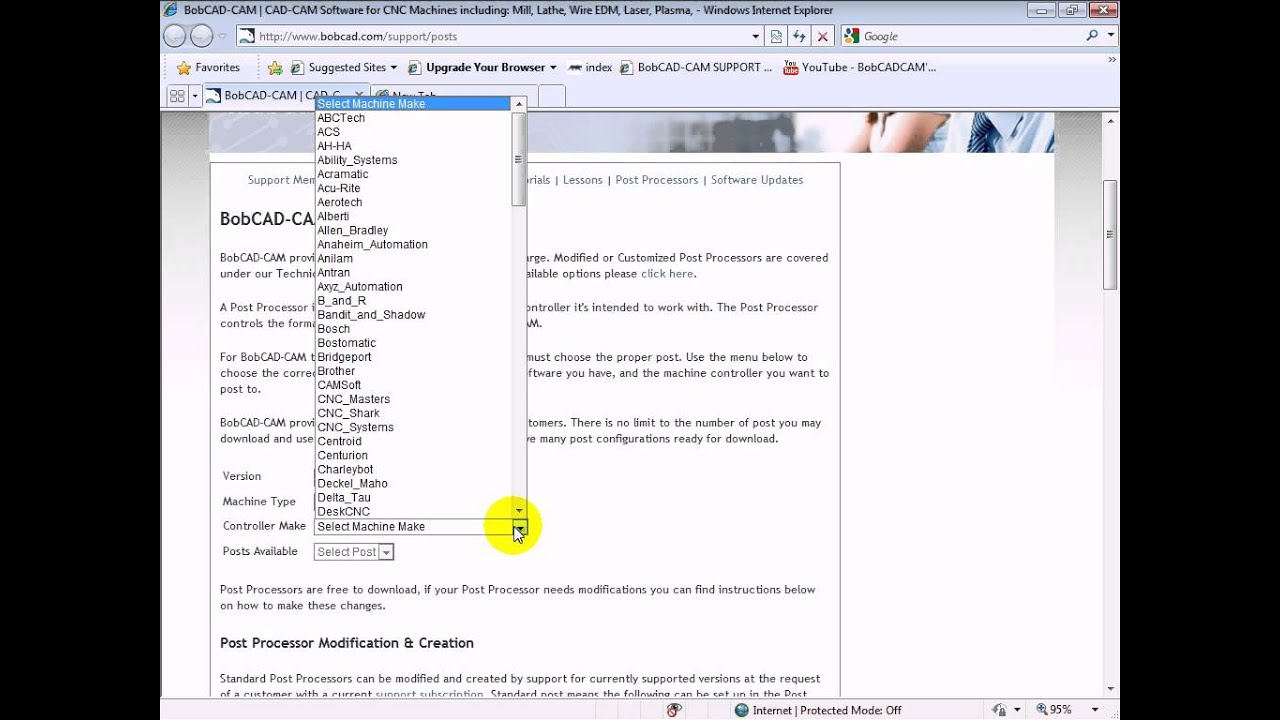Open YouTube - BobCADCAM favorites bookmark
Viewport: 1280px width, 720px height.
(861, 67)
